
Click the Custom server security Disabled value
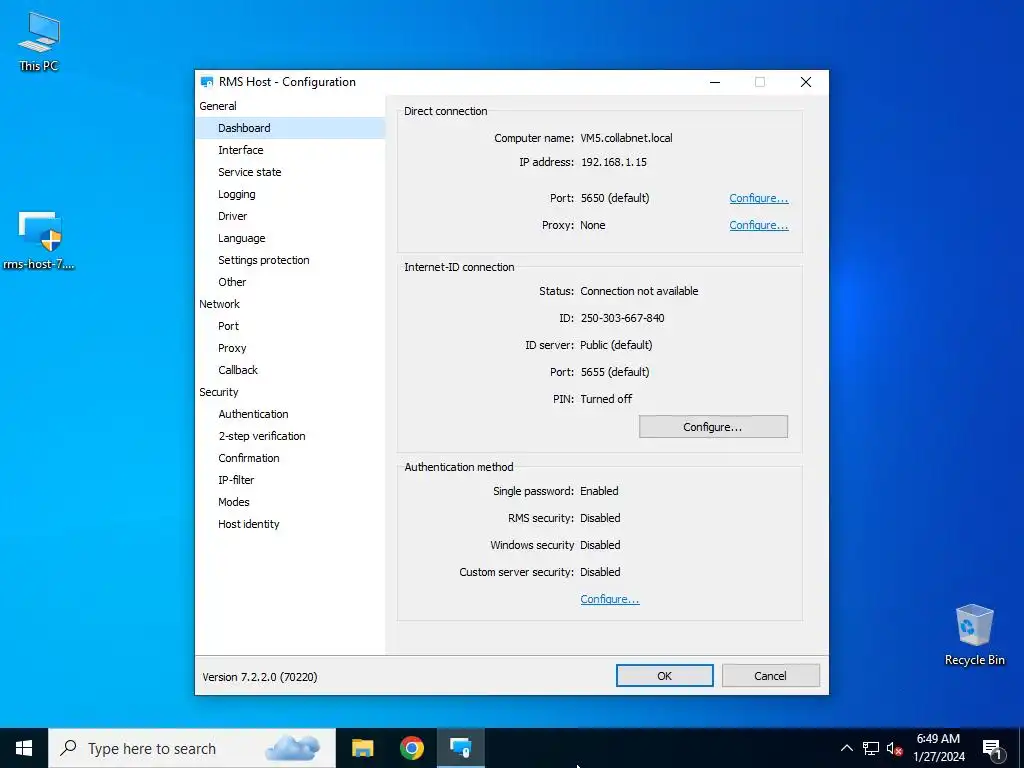coord(600,572)
